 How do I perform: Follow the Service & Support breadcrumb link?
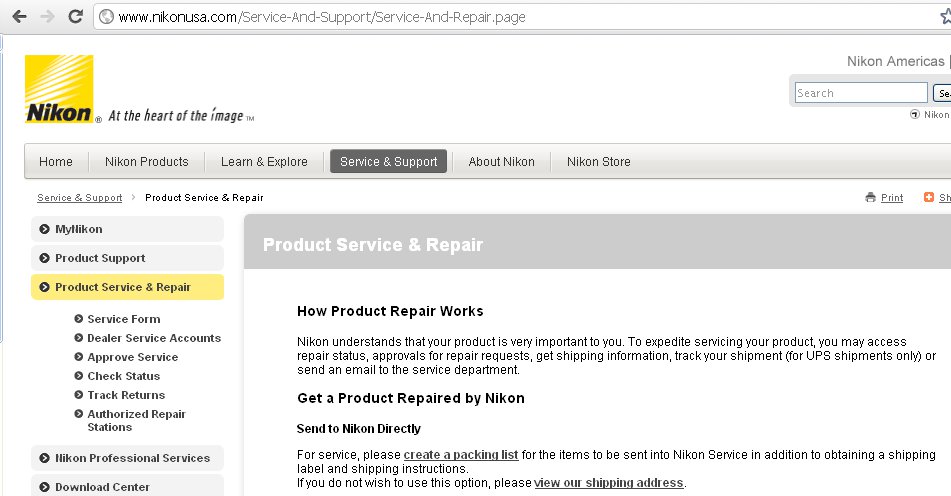[79, 198]
